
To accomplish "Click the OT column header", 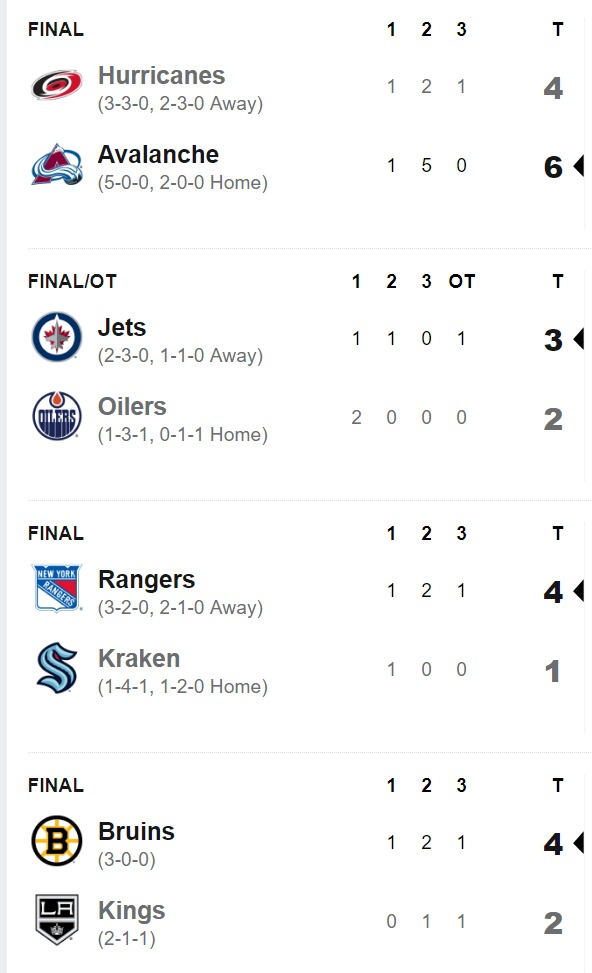I will 462,281.
